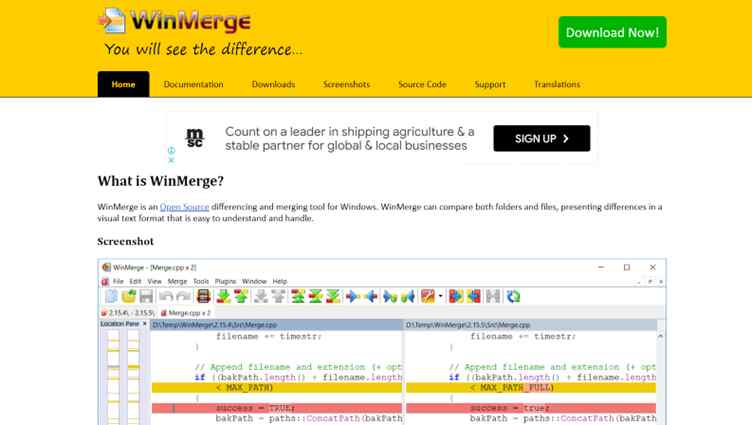Open the Window menu in WinMerge
Viewport: 752px width, 425px height.
[254, 281]
